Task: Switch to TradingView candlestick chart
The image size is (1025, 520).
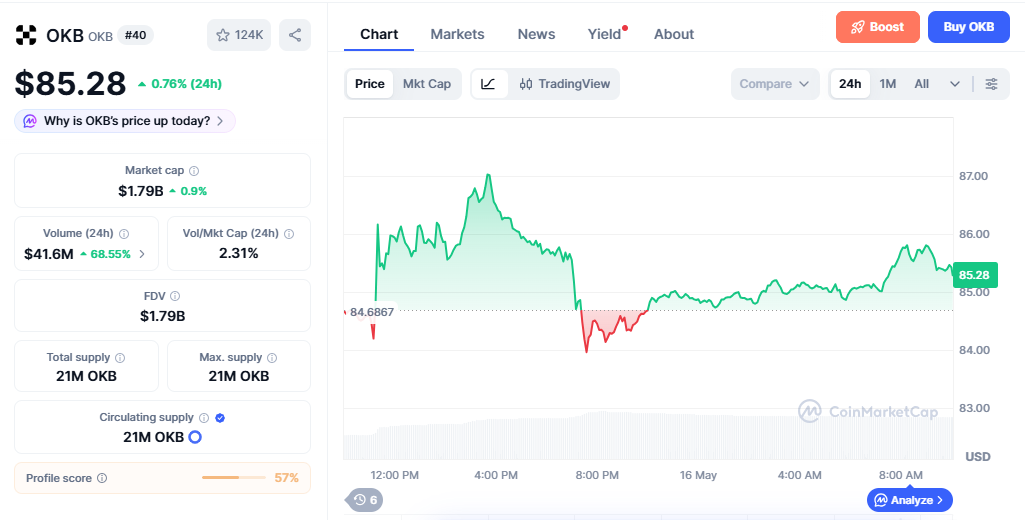Action: pyautogui.click(x=564, y=84)
